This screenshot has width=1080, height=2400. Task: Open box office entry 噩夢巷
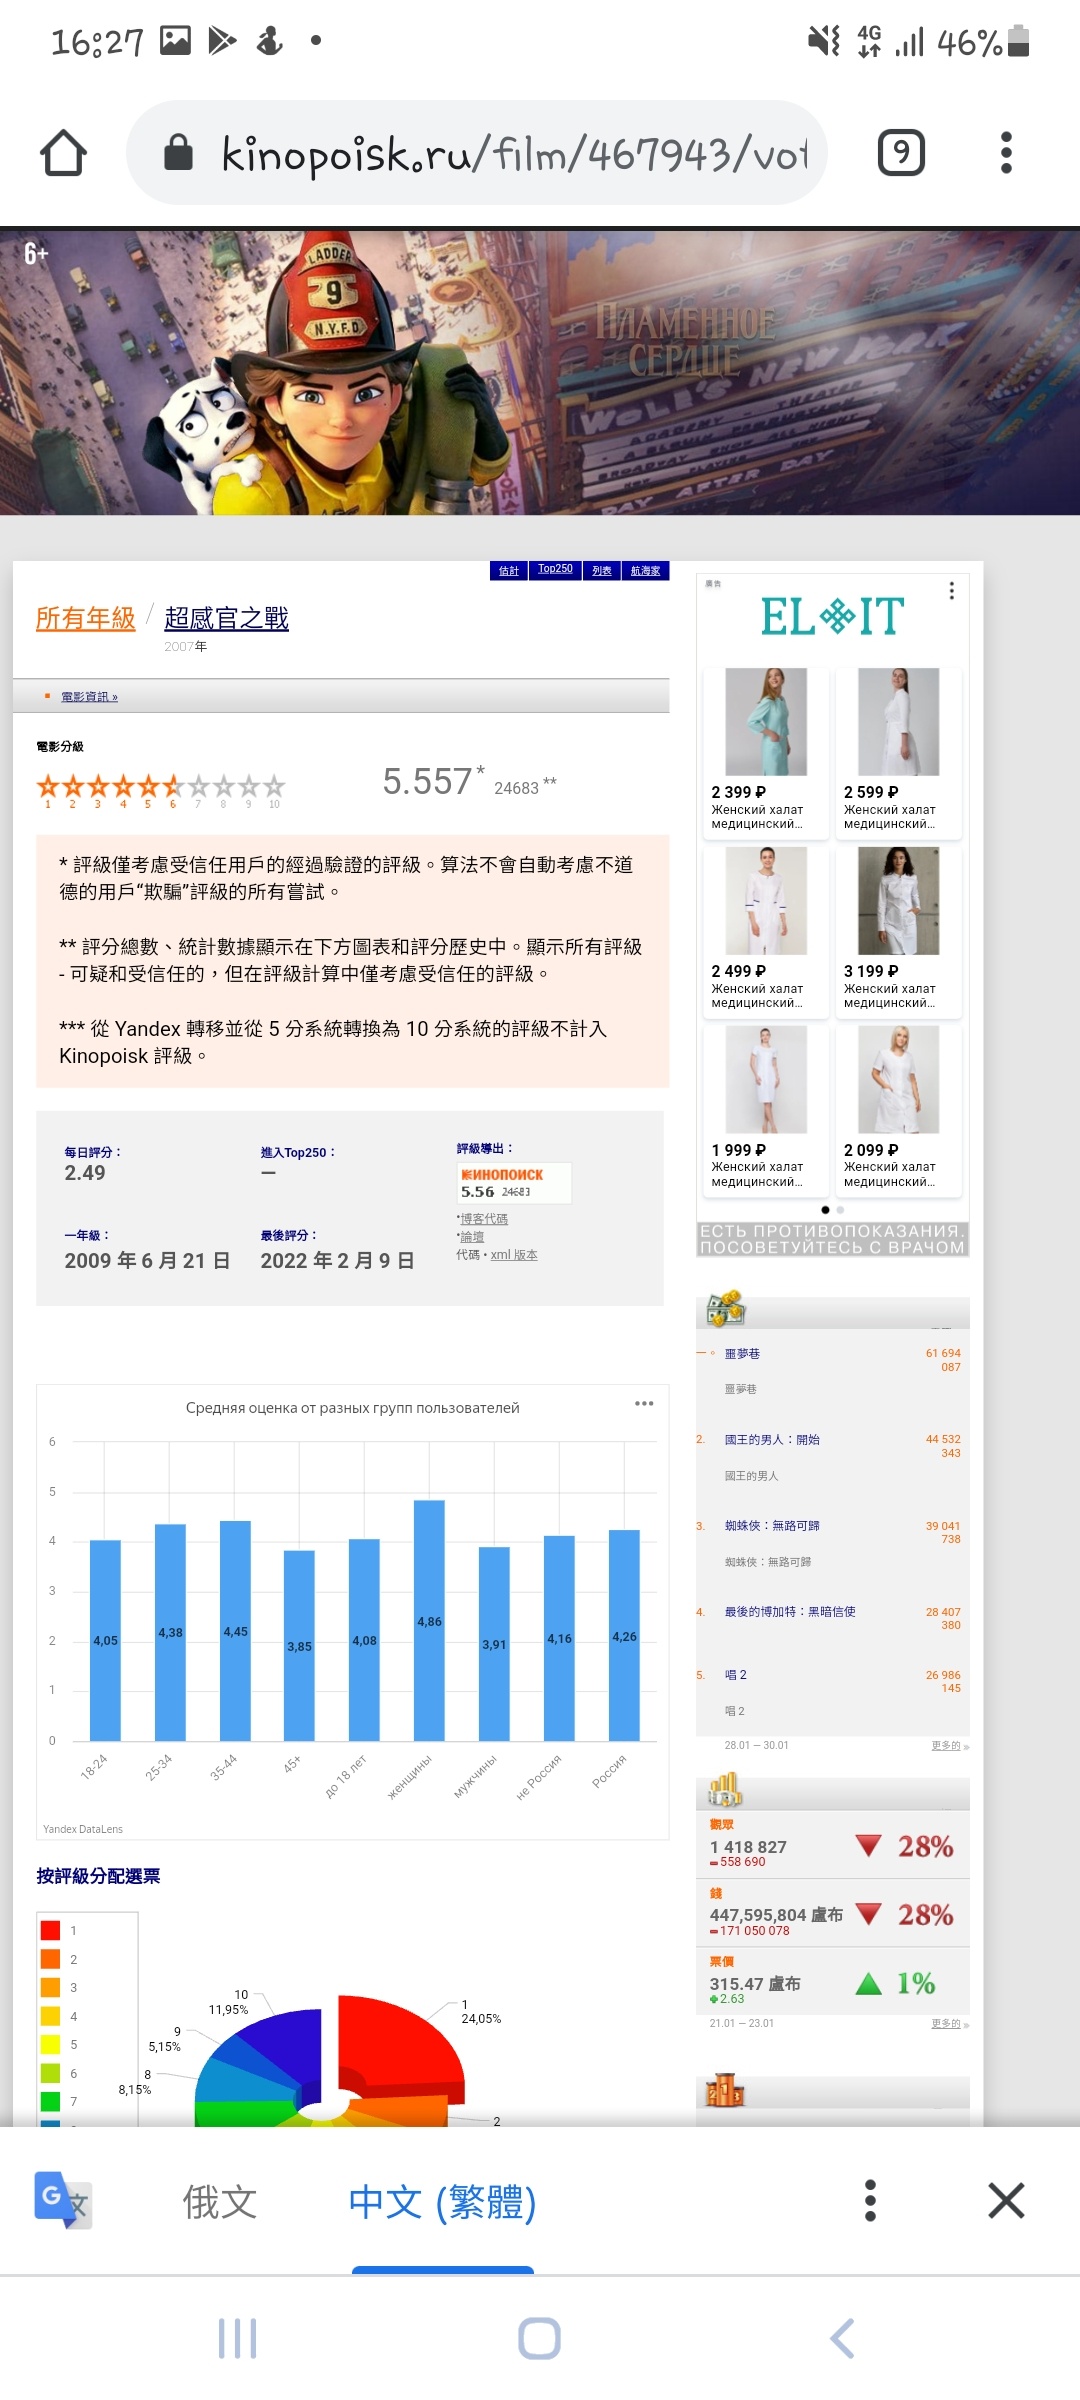(742, 1354)
